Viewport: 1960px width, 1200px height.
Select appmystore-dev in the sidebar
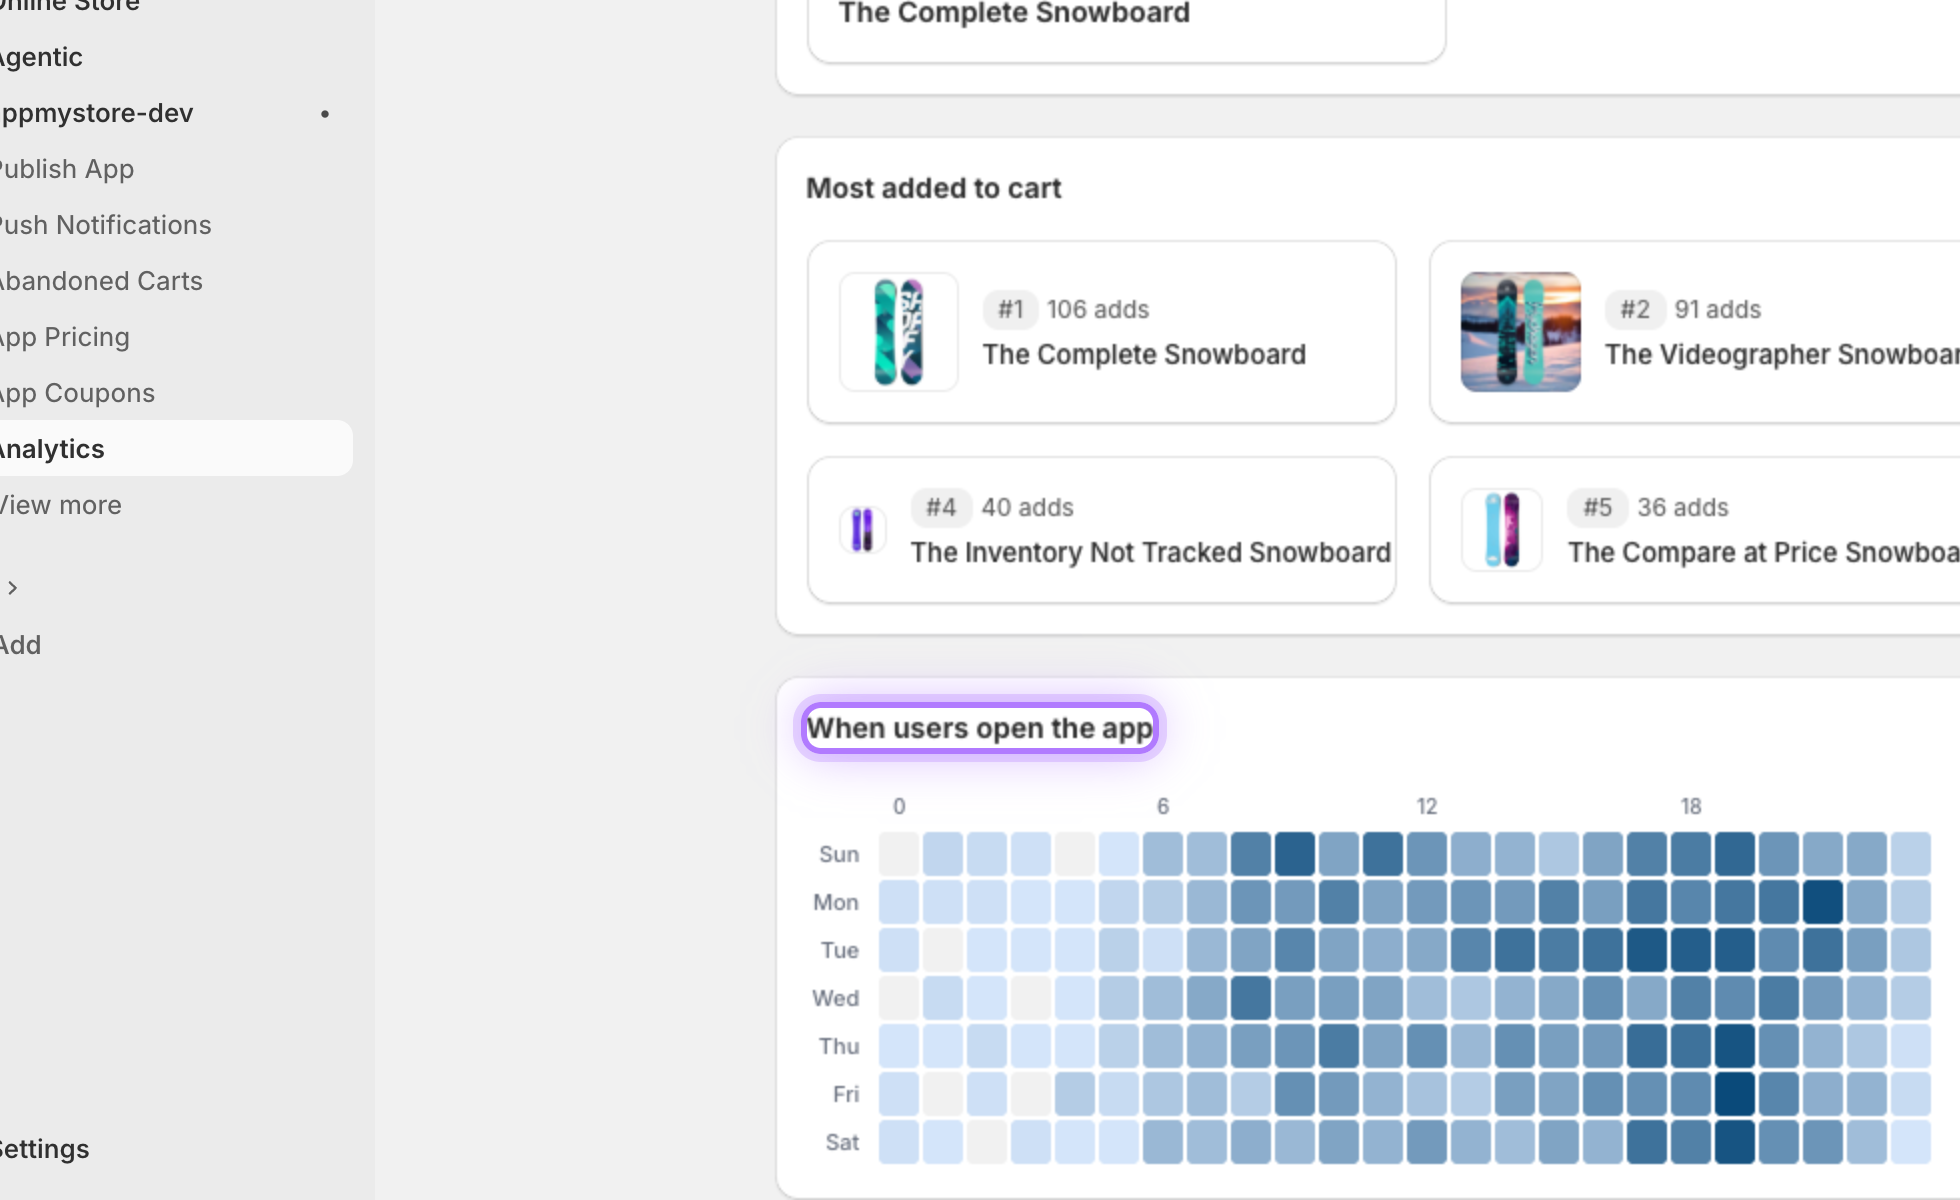tap(96, 113)
